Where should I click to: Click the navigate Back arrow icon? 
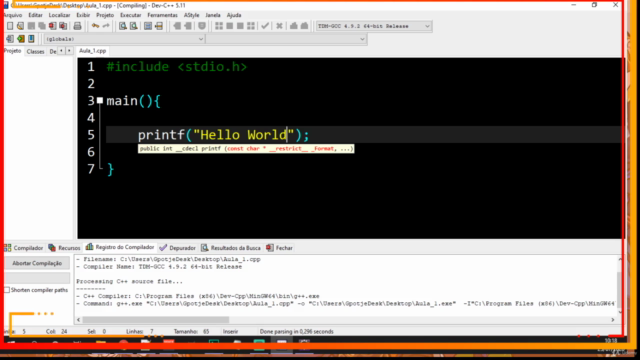pyautogui.click(x=177, y=26)
